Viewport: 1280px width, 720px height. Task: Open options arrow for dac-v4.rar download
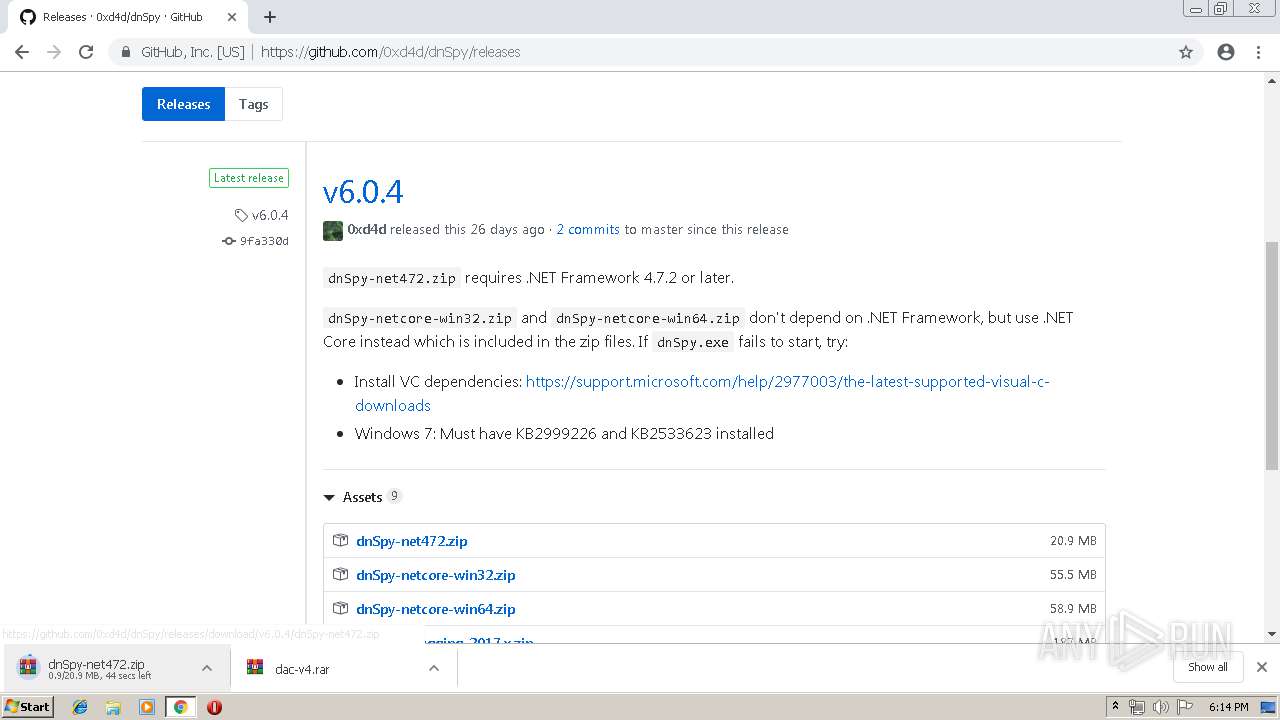click(434, 668)
